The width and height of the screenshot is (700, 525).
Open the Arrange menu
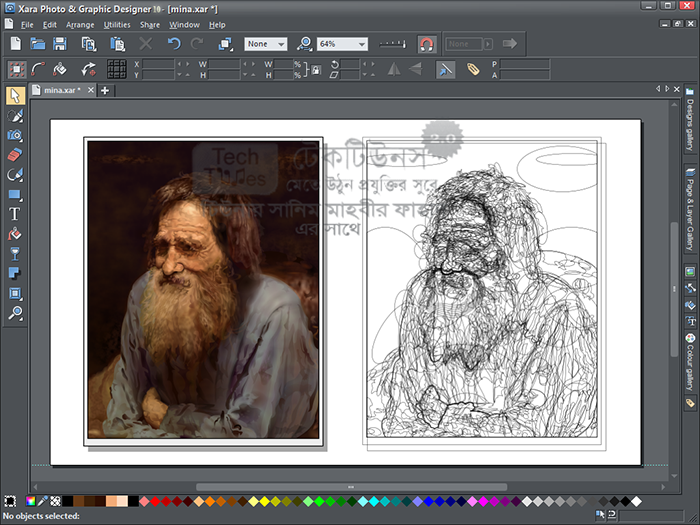80,24
